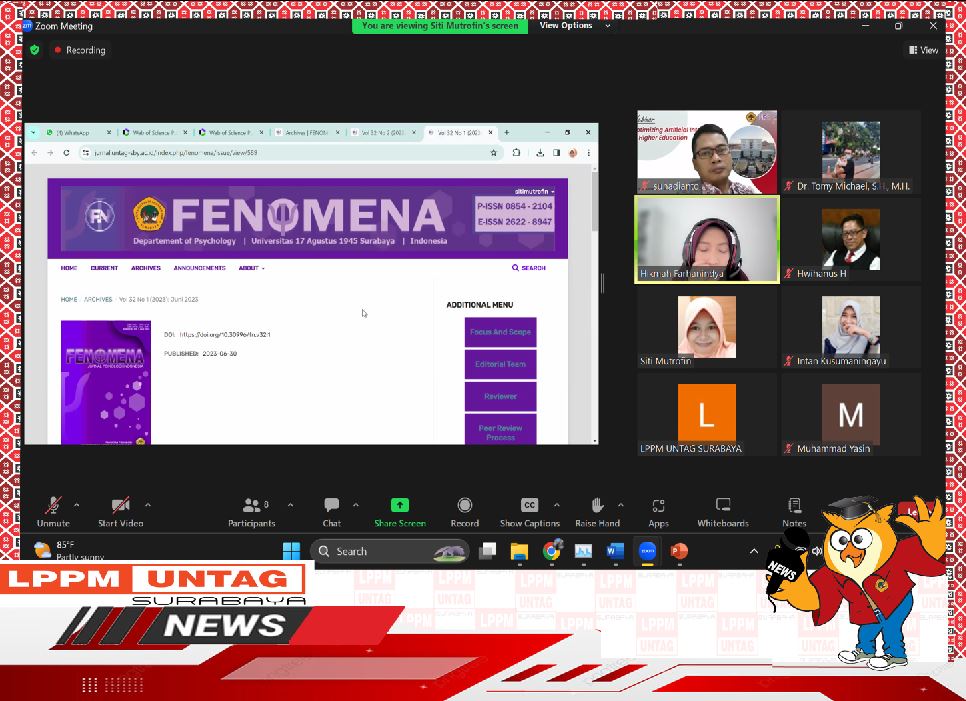The image size is (966, 701).
Task: Expand the arrow next to Chat
Action: pos(355,504)
